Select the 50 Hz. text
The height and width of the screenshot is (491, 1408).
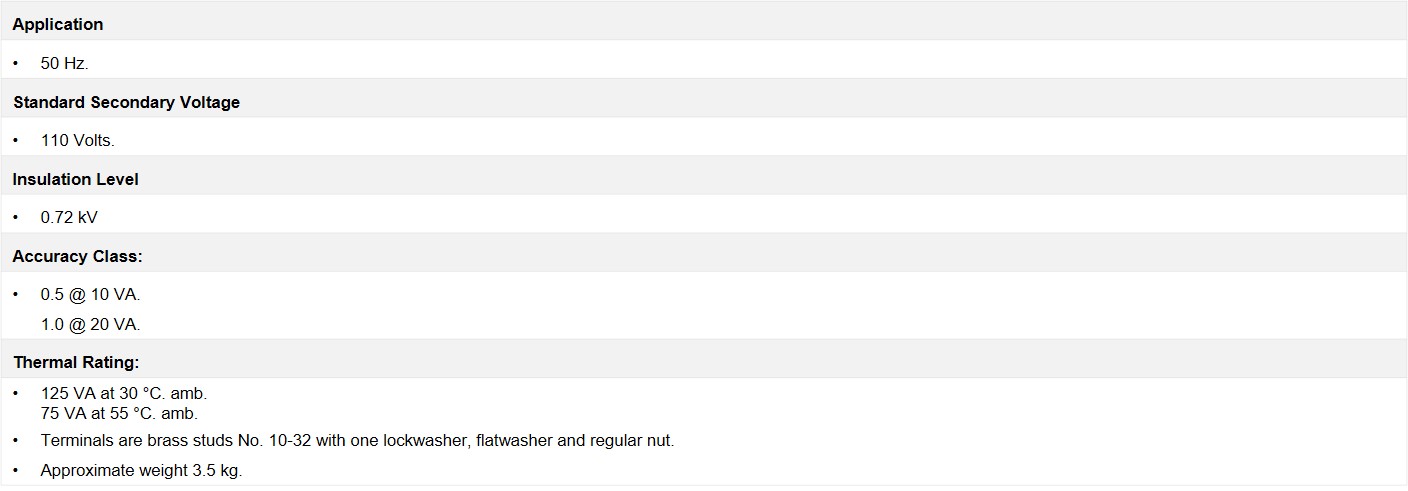click(x=65, y=63)
